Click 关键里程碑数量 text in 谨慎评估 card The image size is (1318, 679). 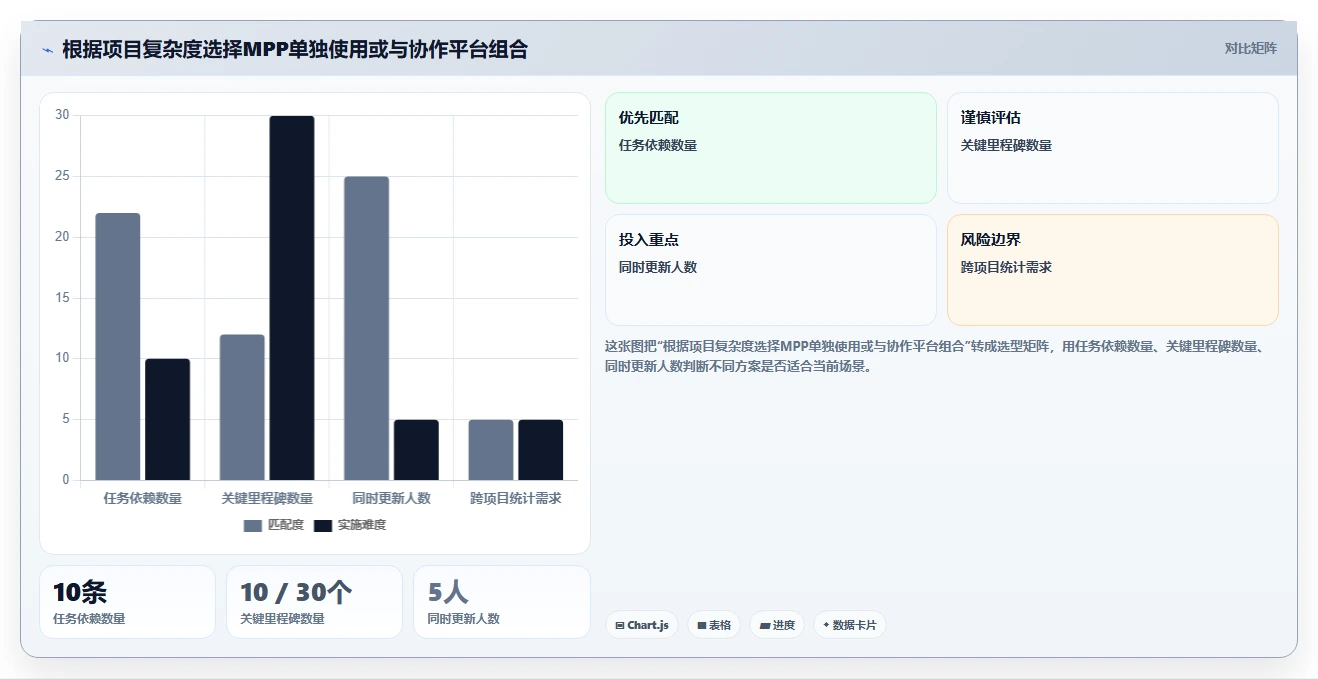[x=1006, y=145]
